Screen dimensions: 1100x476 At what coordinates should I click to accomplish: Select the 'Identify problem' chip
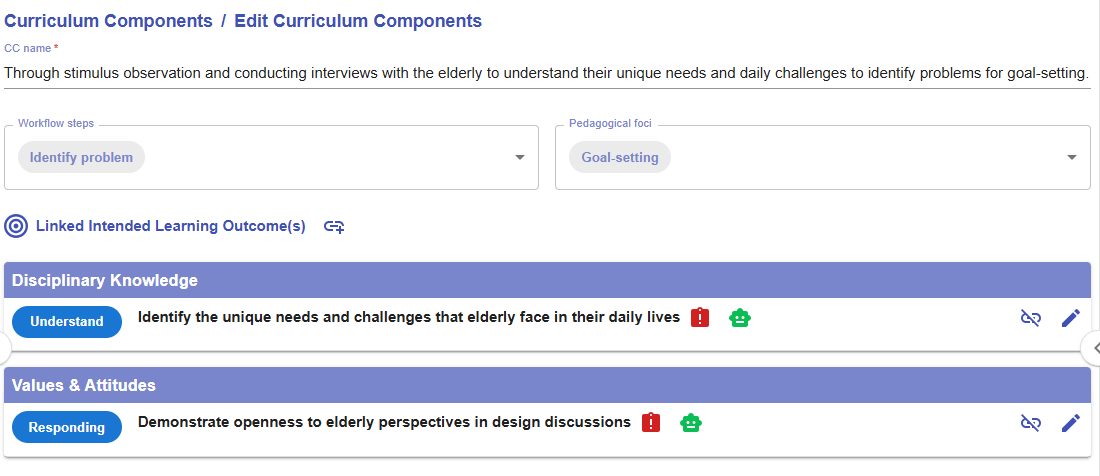pyautogui.click(x=81, y=158)
